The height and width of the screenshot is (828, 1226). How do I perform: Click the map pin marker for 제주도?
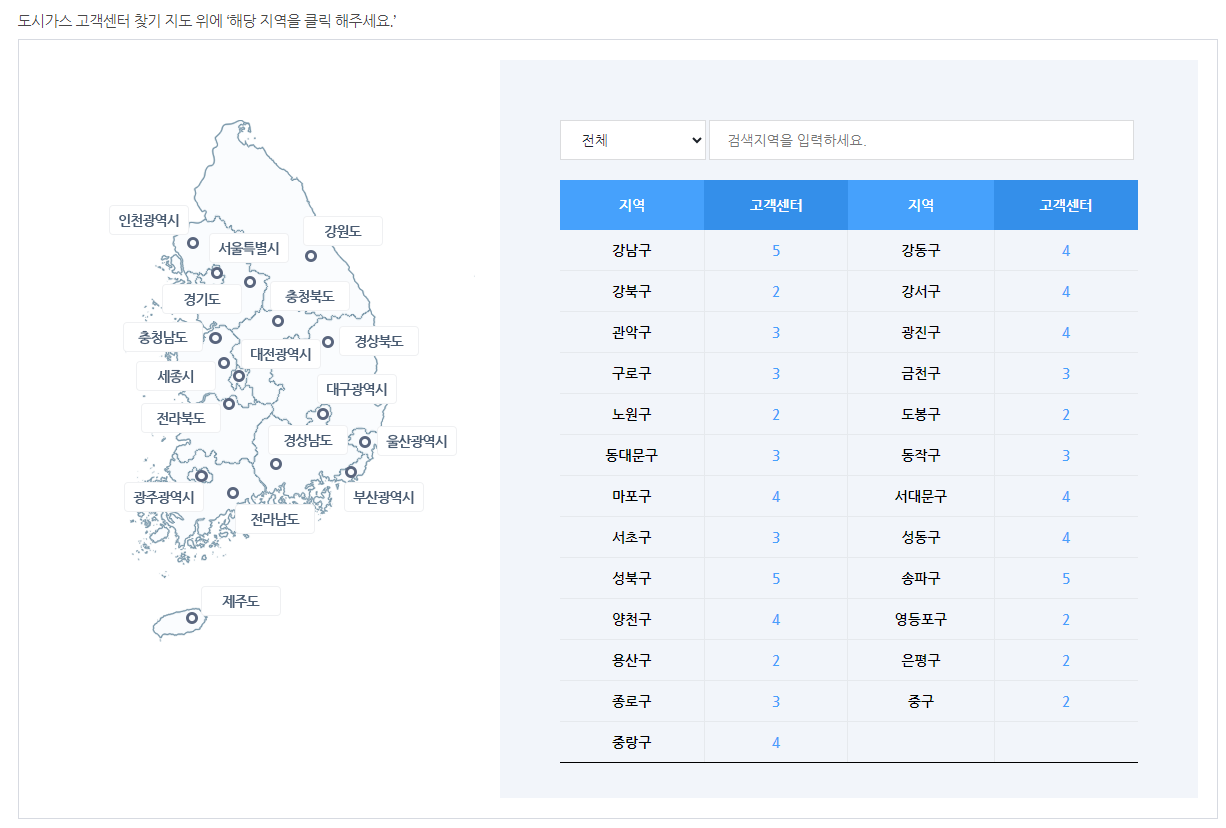click(192, 618)
